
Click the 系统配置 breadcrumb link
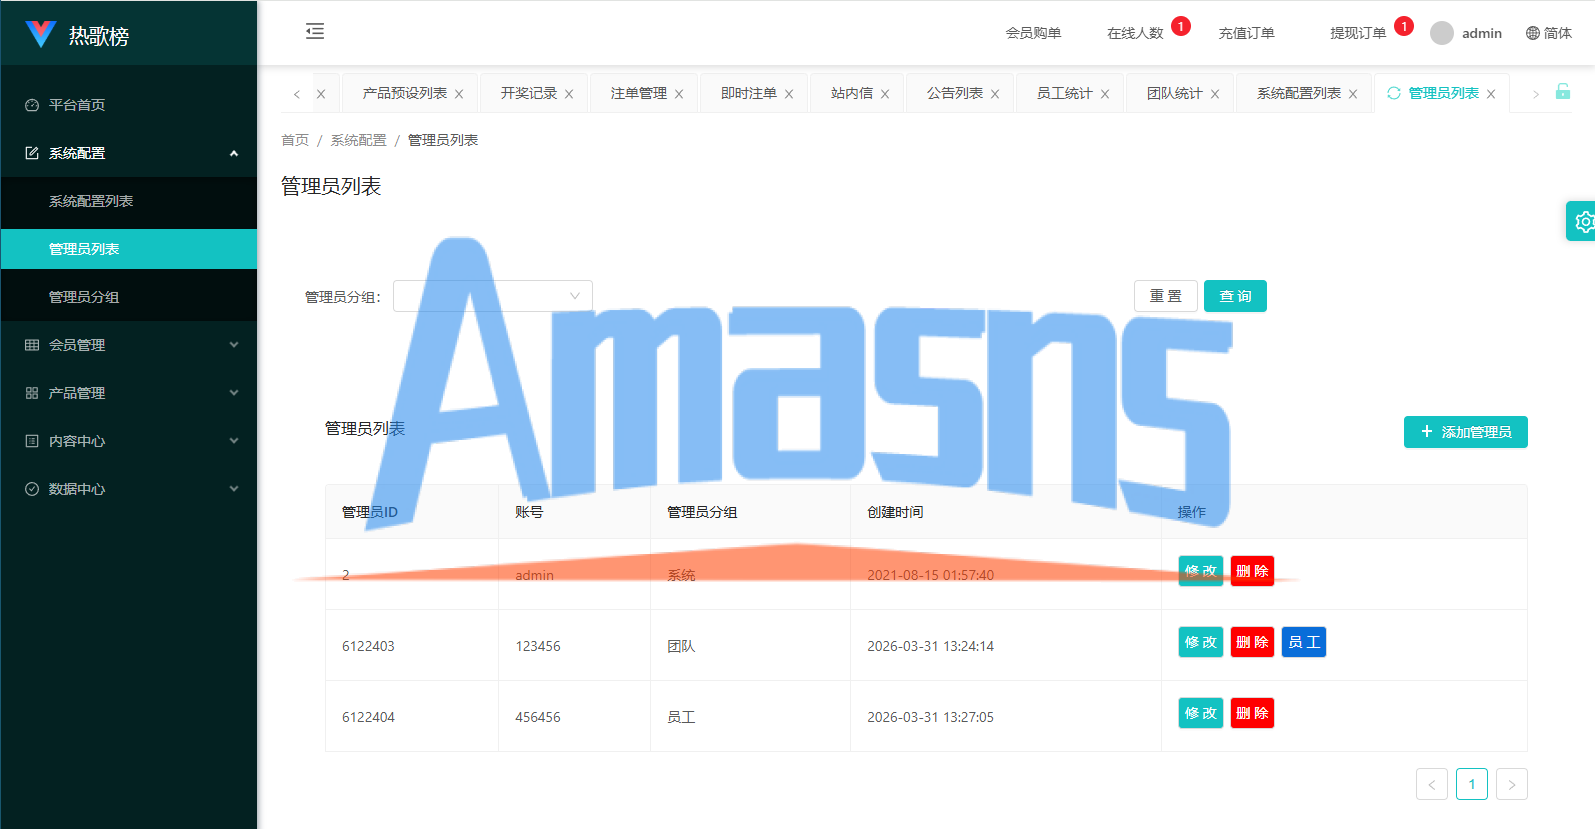point(358,140)
